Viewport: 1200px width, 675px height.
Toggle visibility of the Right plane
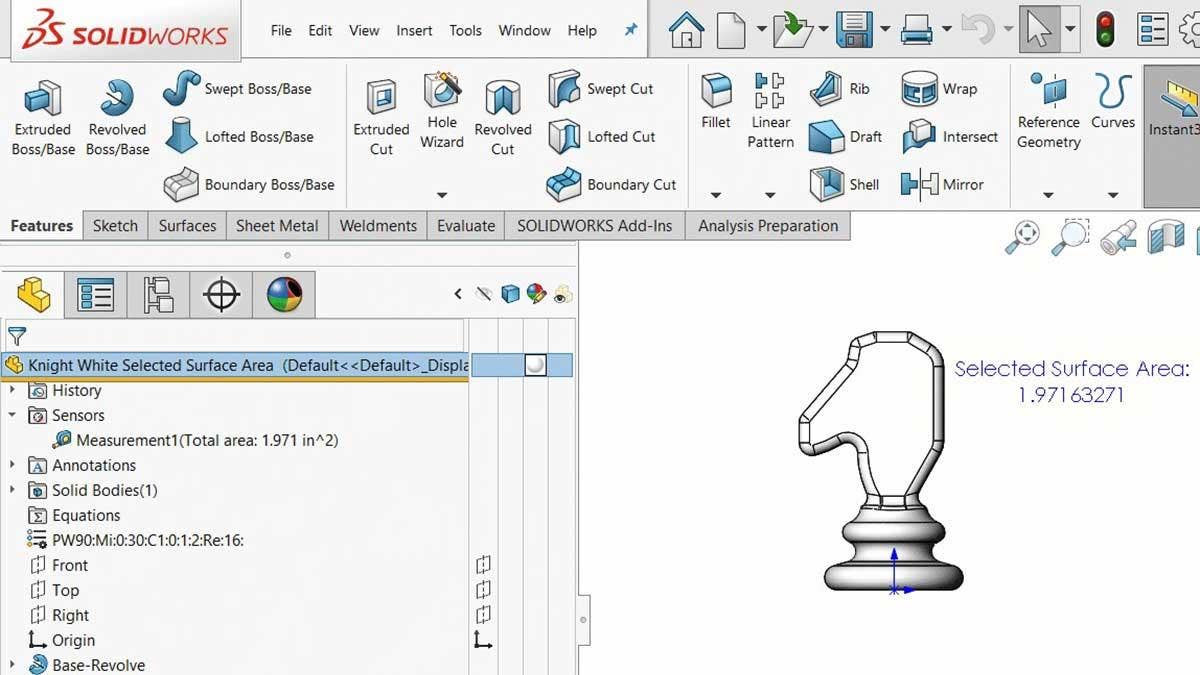[483, 615]
